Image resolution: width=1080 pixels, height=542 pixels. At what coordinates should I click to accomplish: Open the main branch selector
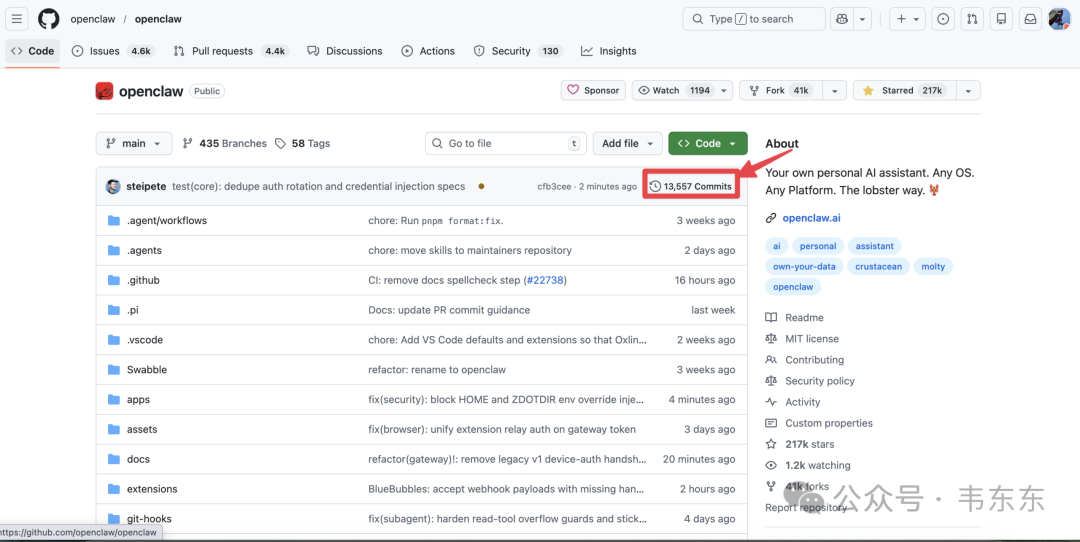point(134,143)
